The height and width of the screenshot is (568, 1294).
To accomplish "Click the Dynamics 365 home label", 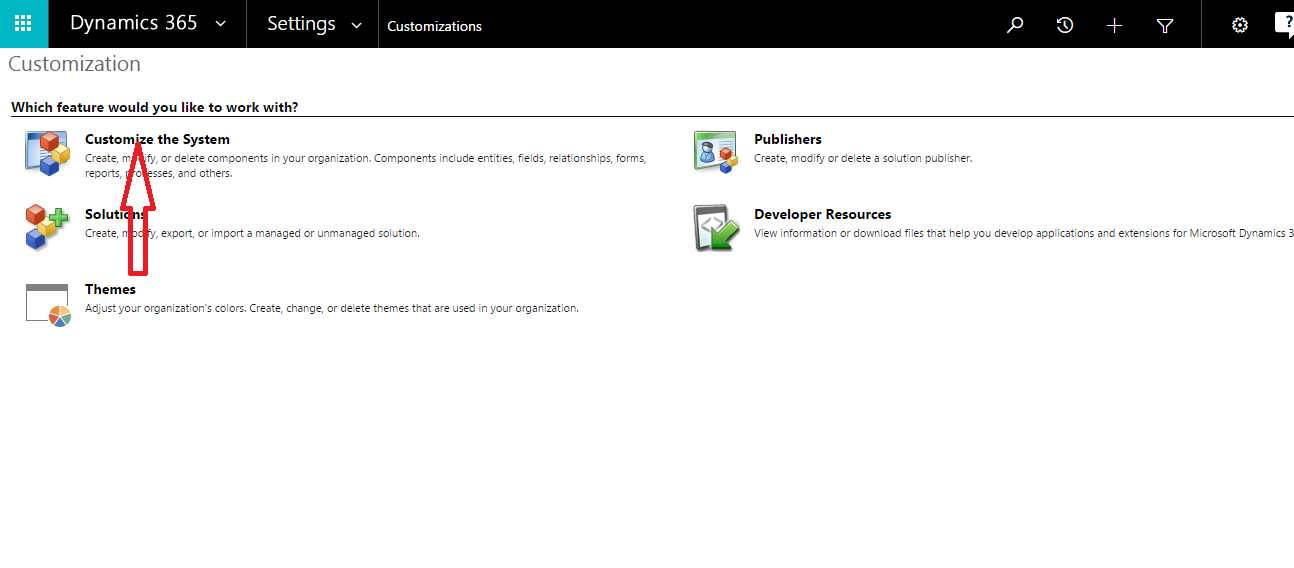I will click(134, 24).
